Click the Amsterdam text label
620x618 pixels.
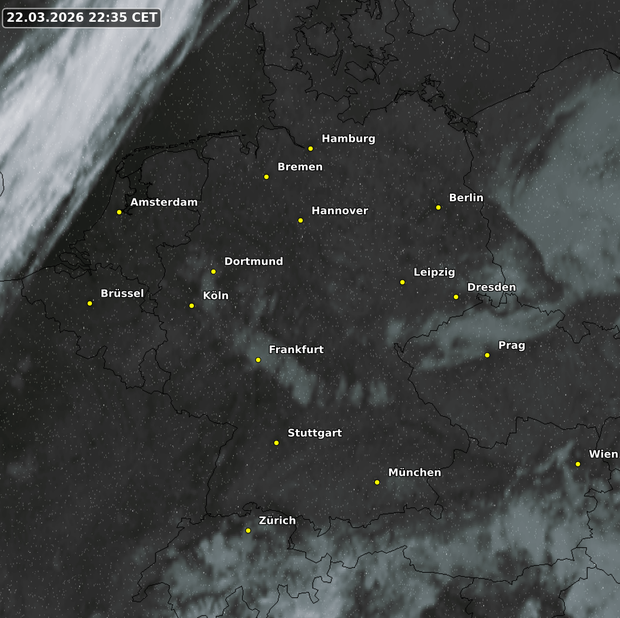[164, 202]
